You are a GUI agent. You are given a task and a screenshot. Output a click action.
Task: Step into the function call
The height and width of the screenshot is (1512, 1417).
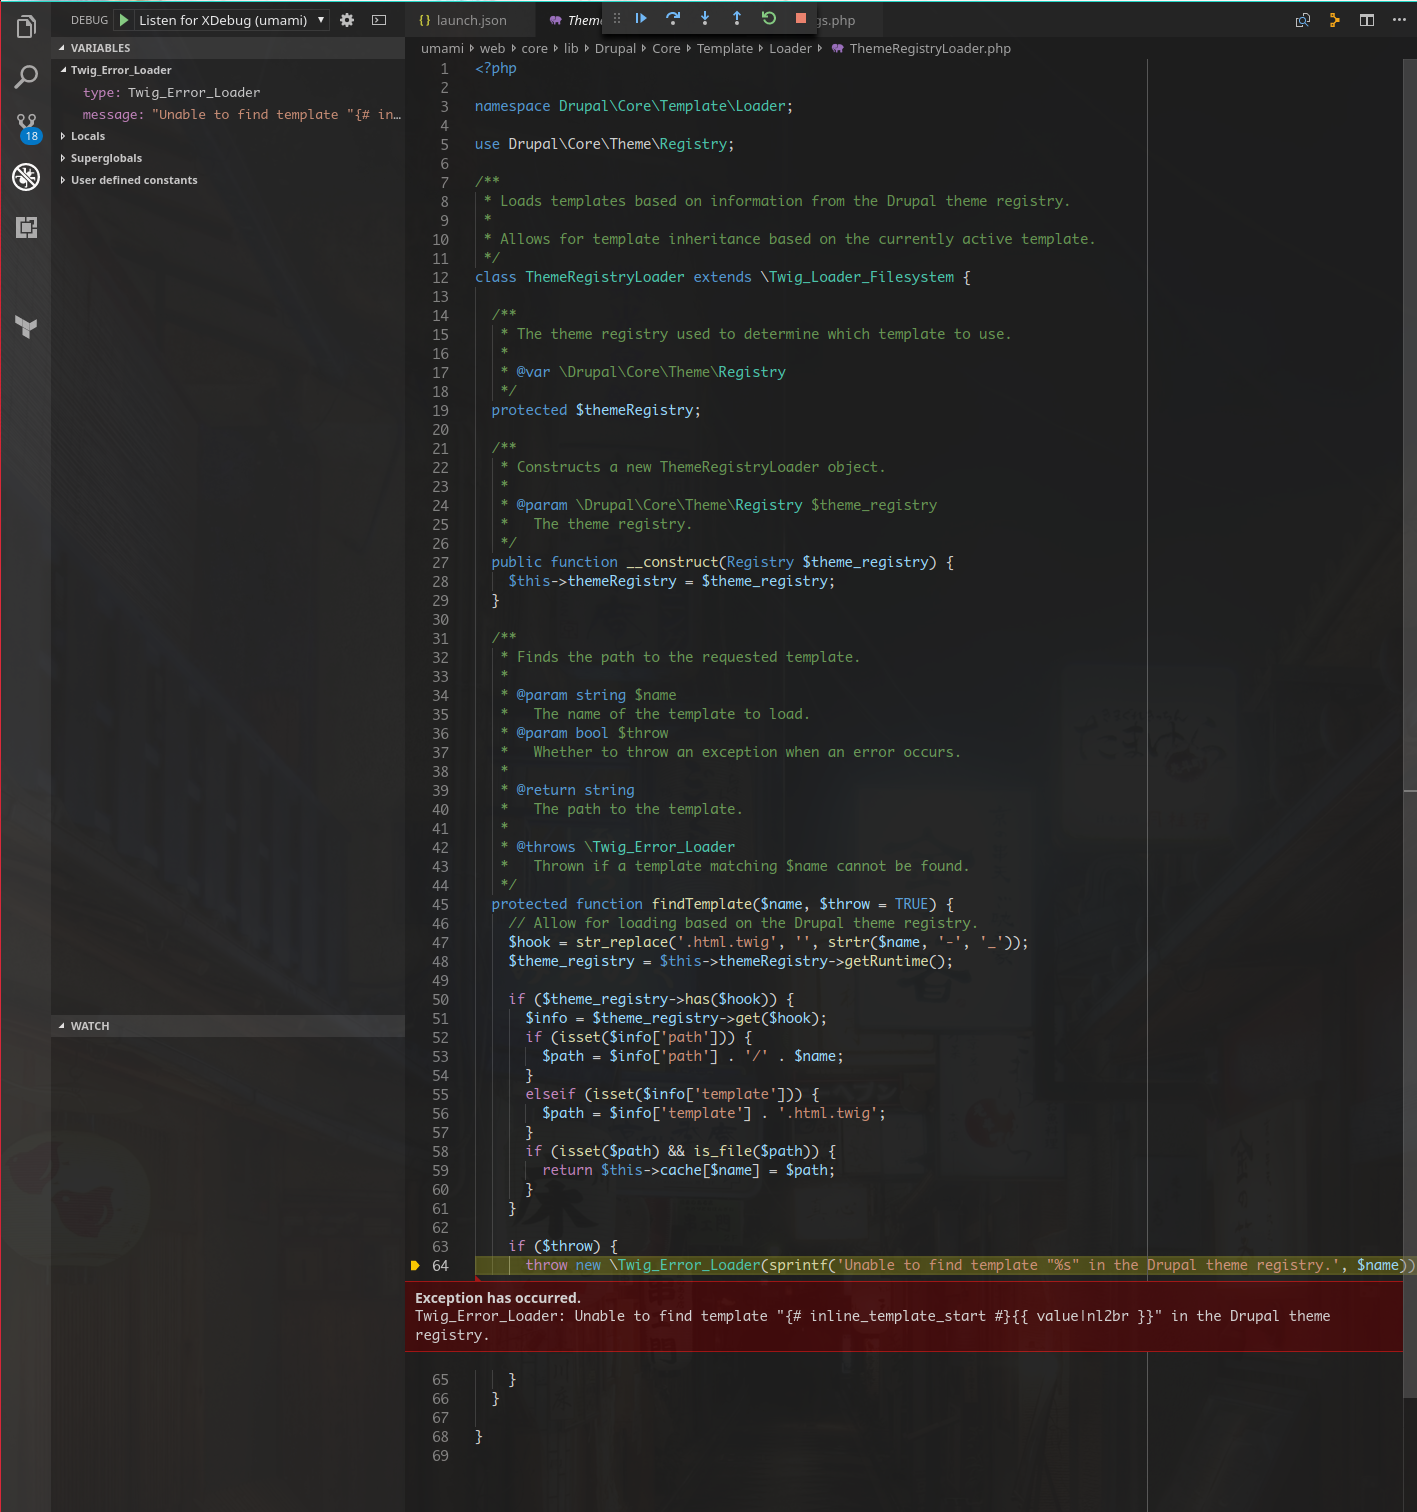705,18
